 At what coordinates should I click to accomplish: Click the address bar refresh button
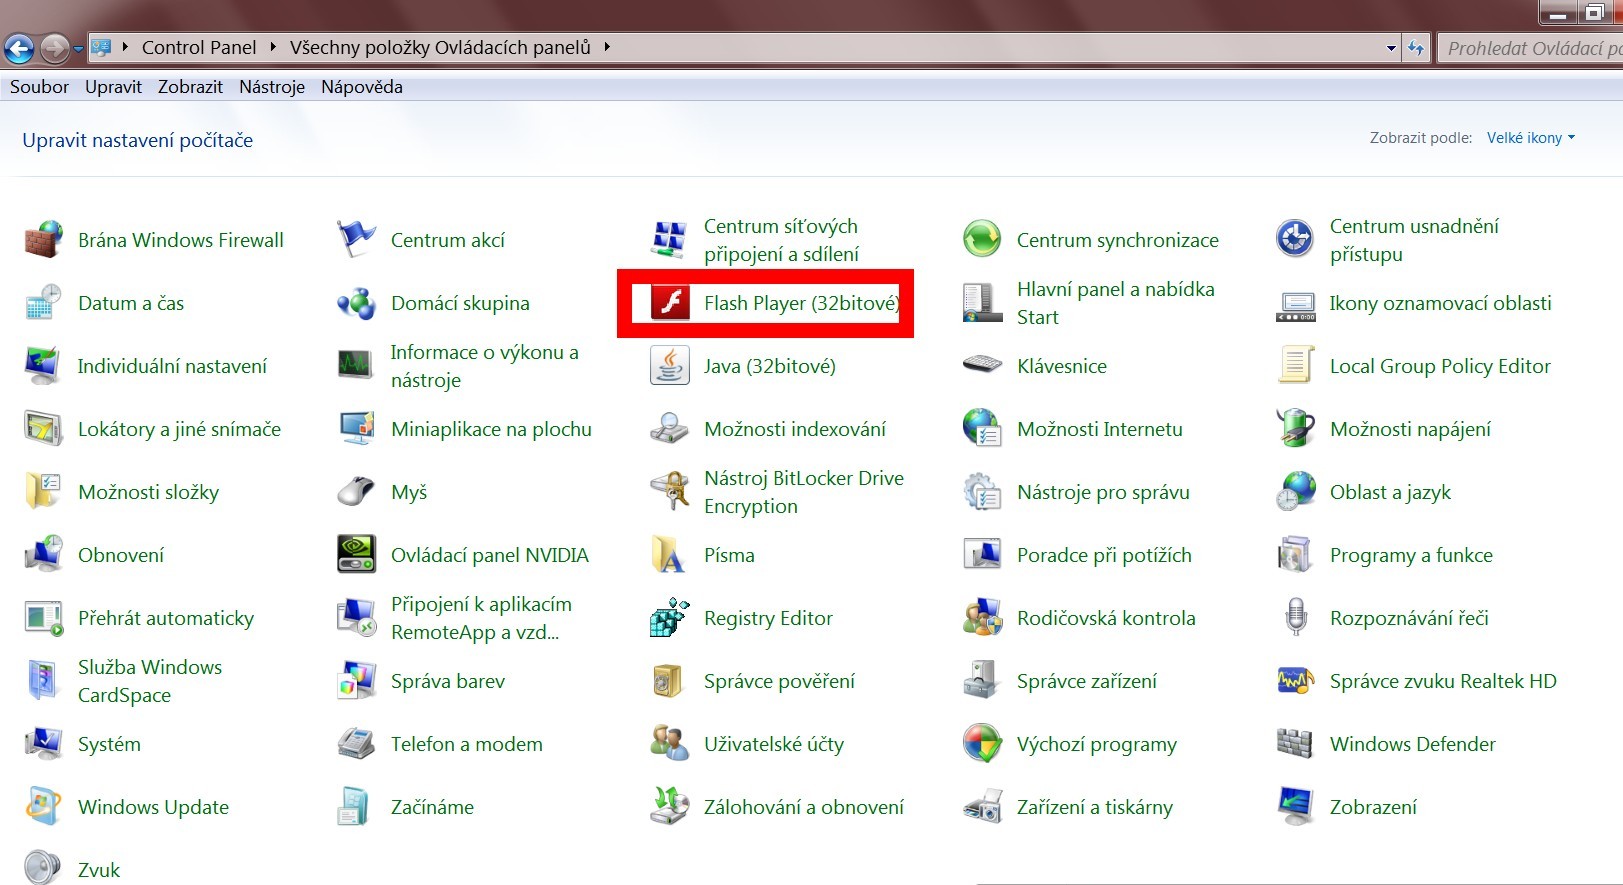[x=1416, y=48]
